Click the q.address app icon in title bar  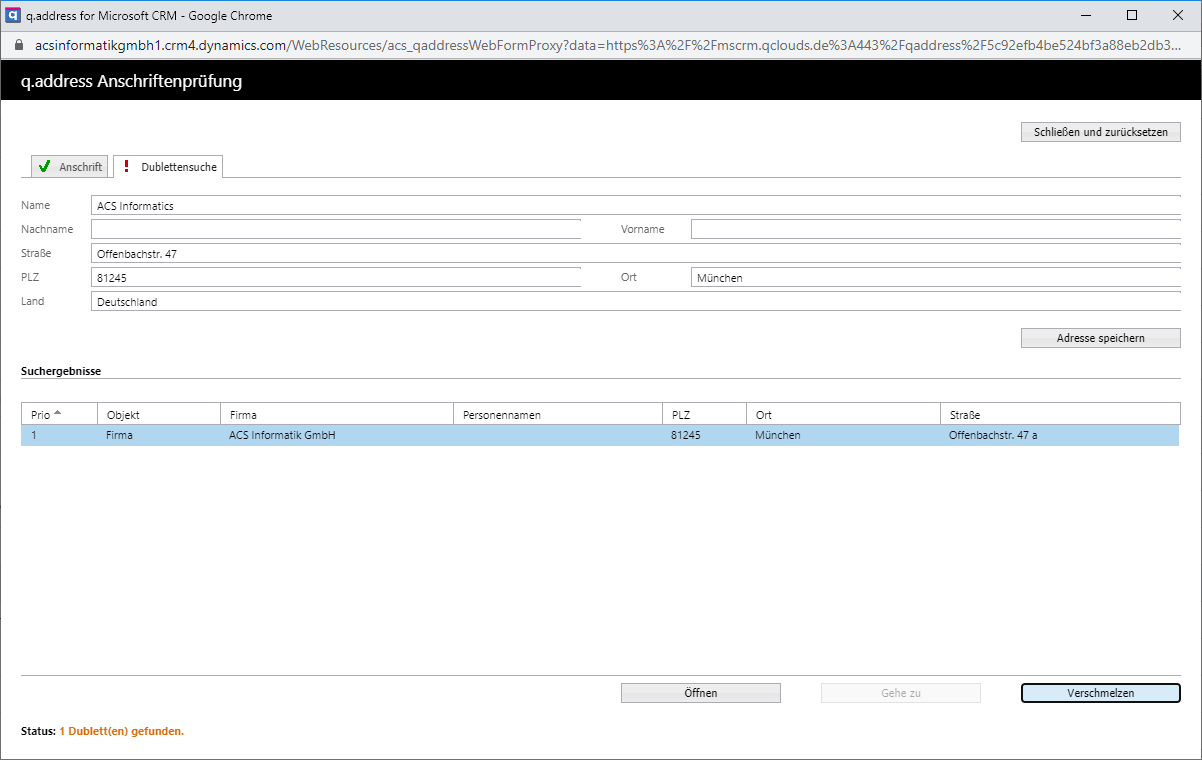tap(15, 15)
